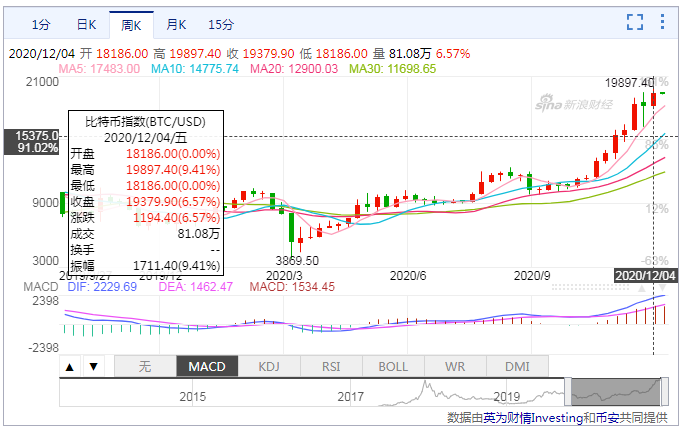Select the 无 indicator option

145,366
